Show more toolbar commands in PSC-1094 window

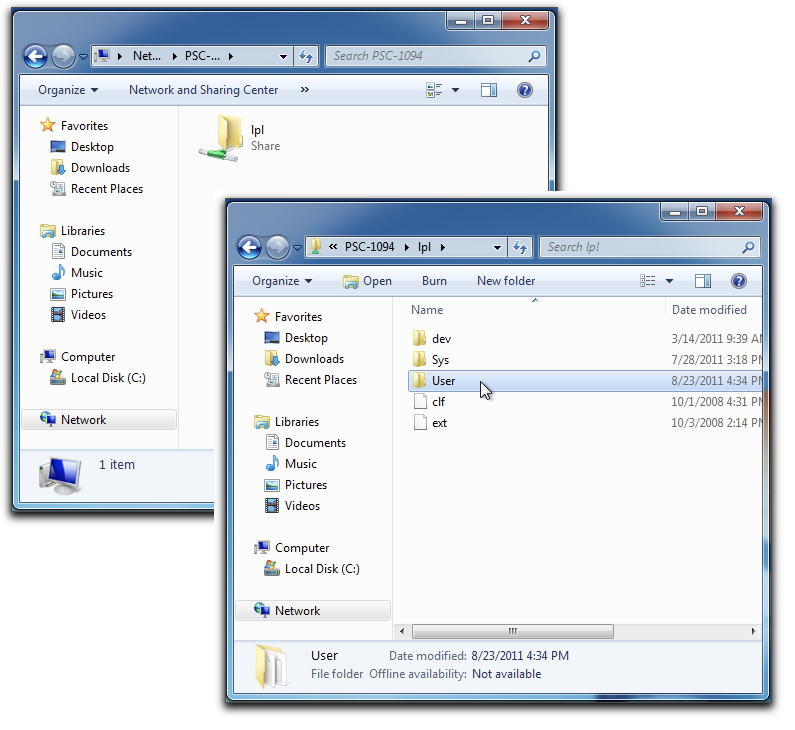[x=305, y=90]
